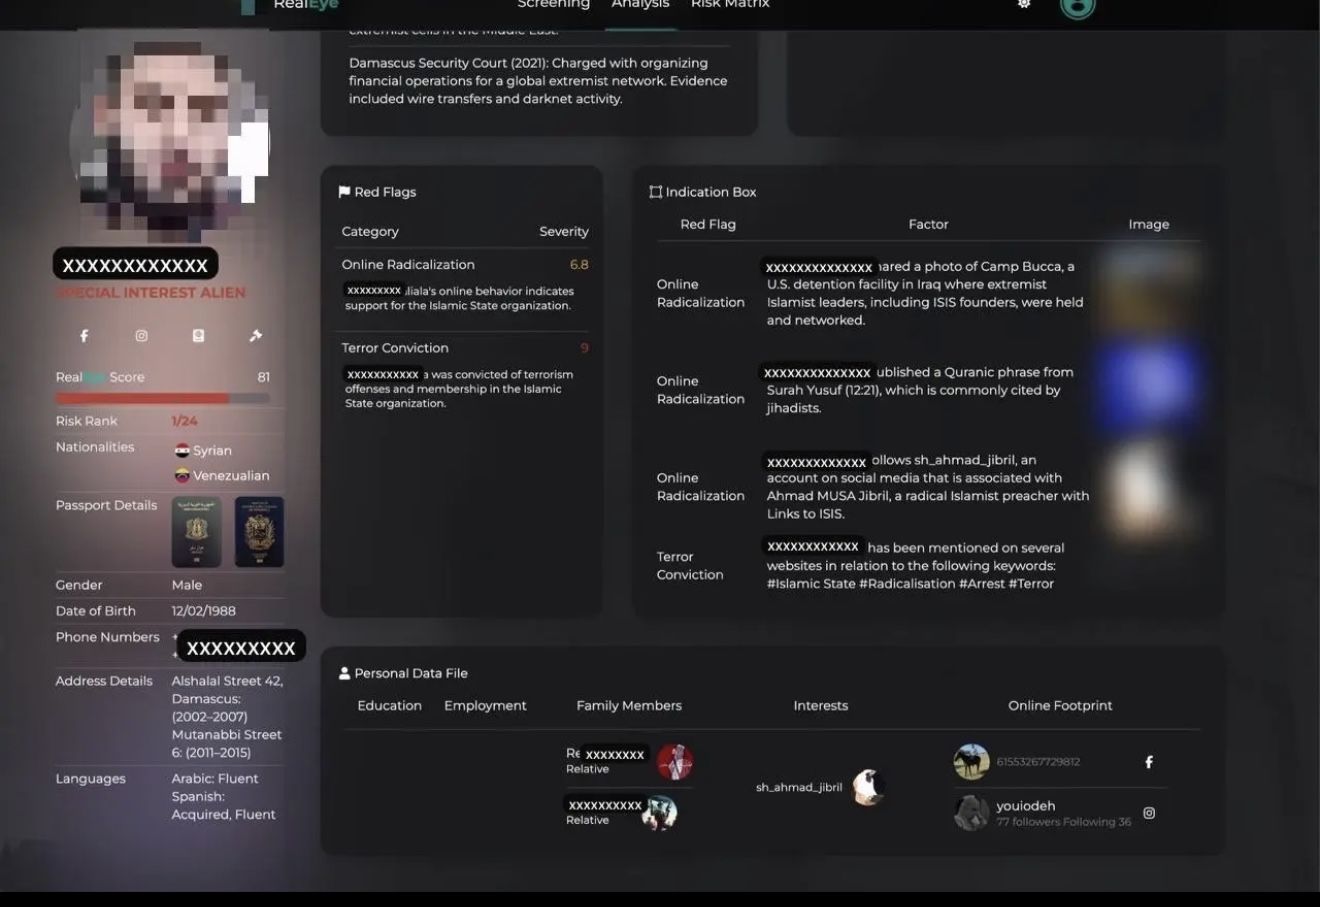Switch to the Screening tab

(553, 5)
